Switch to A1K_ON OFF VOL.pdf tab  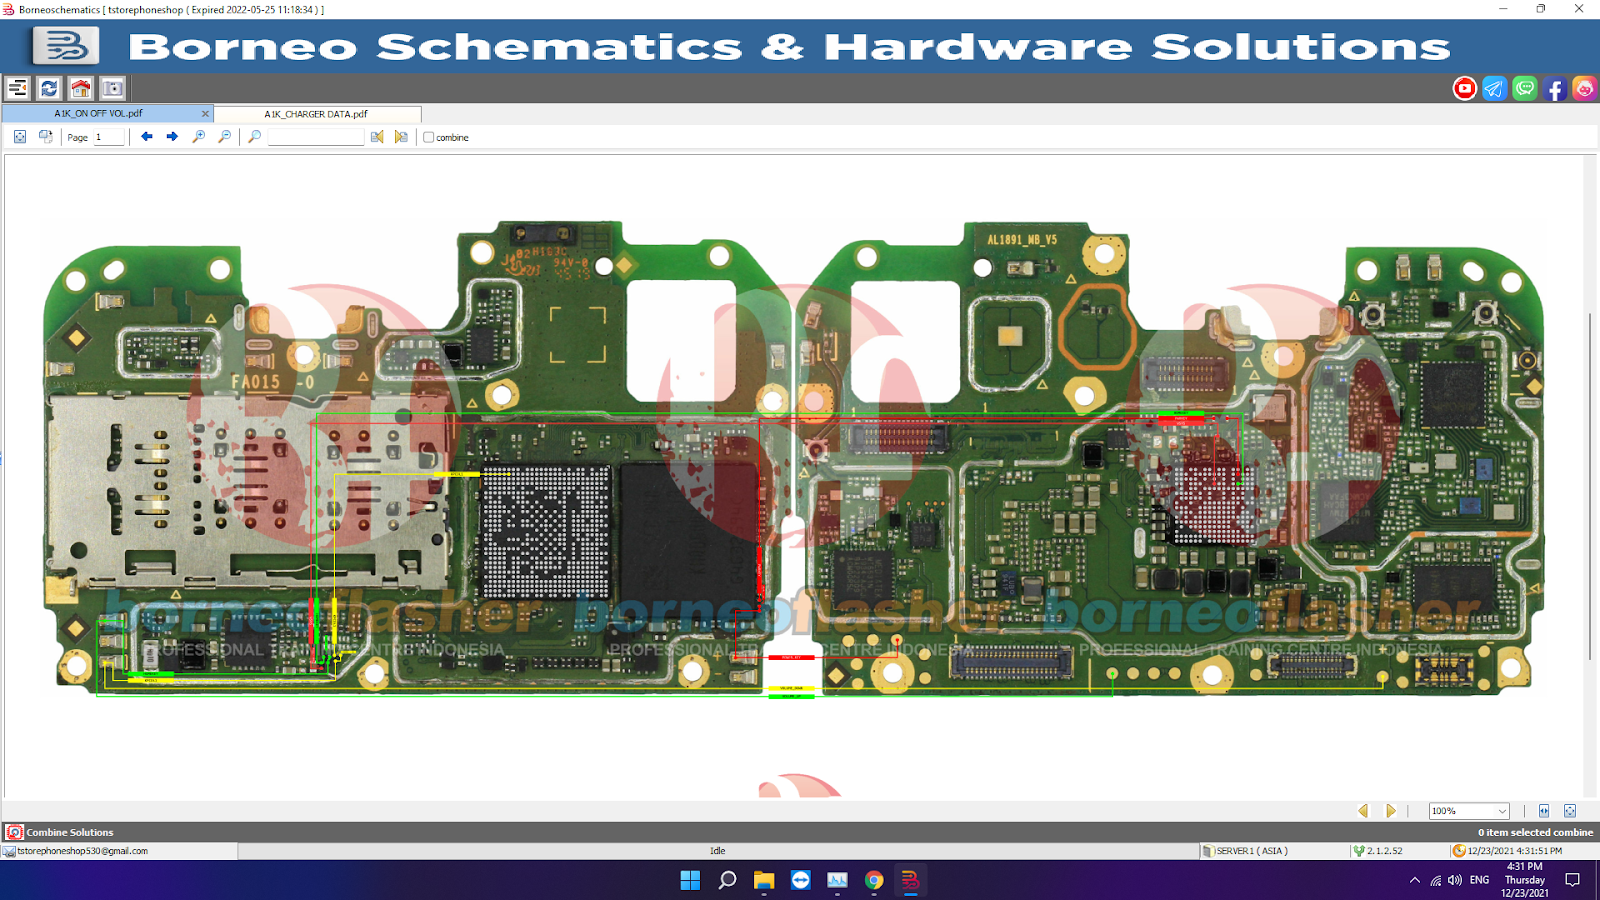pyautogui.click(x=98, y=114)
